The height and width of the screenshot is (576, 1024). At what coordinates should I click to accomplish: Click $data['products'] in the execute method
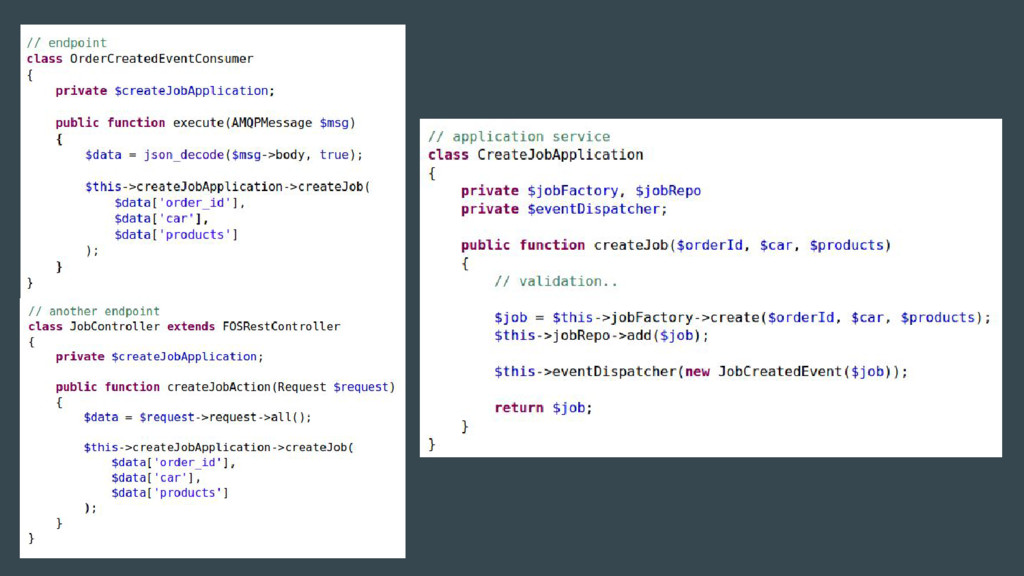[176, 234]
